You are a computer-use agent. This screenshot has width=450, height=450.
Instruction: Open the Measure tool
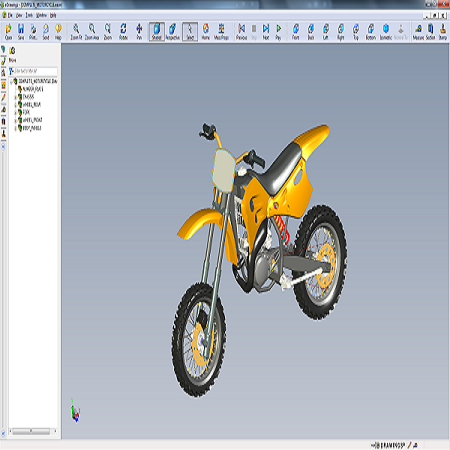418,32
